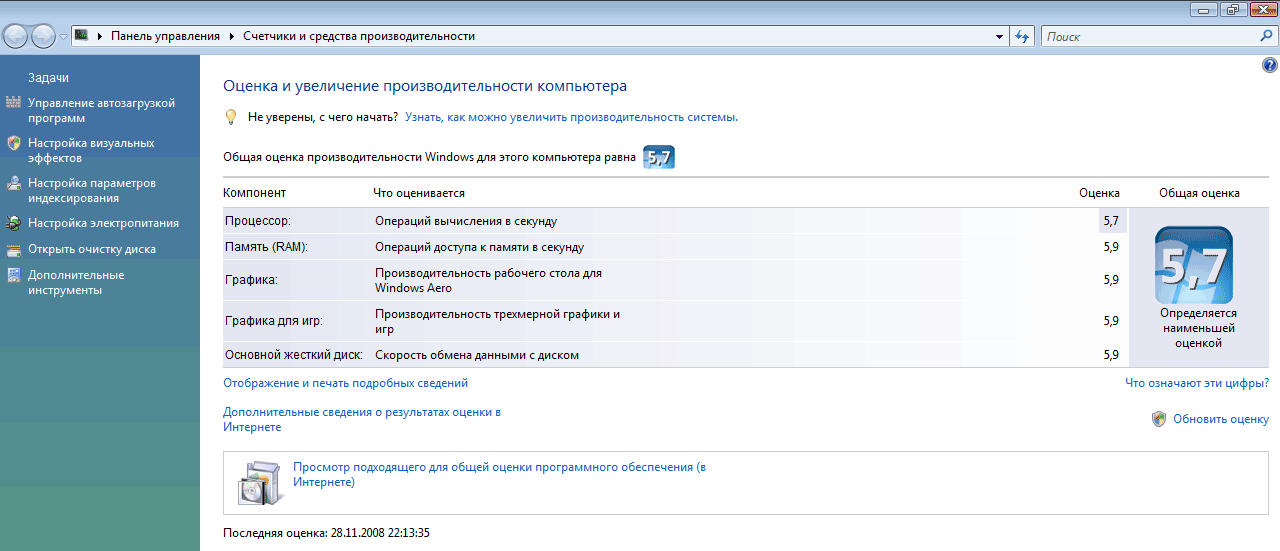Click the Компонент column header
Image resolution: width=1280 pixels, height=551 pixels.
click(254, 193)
